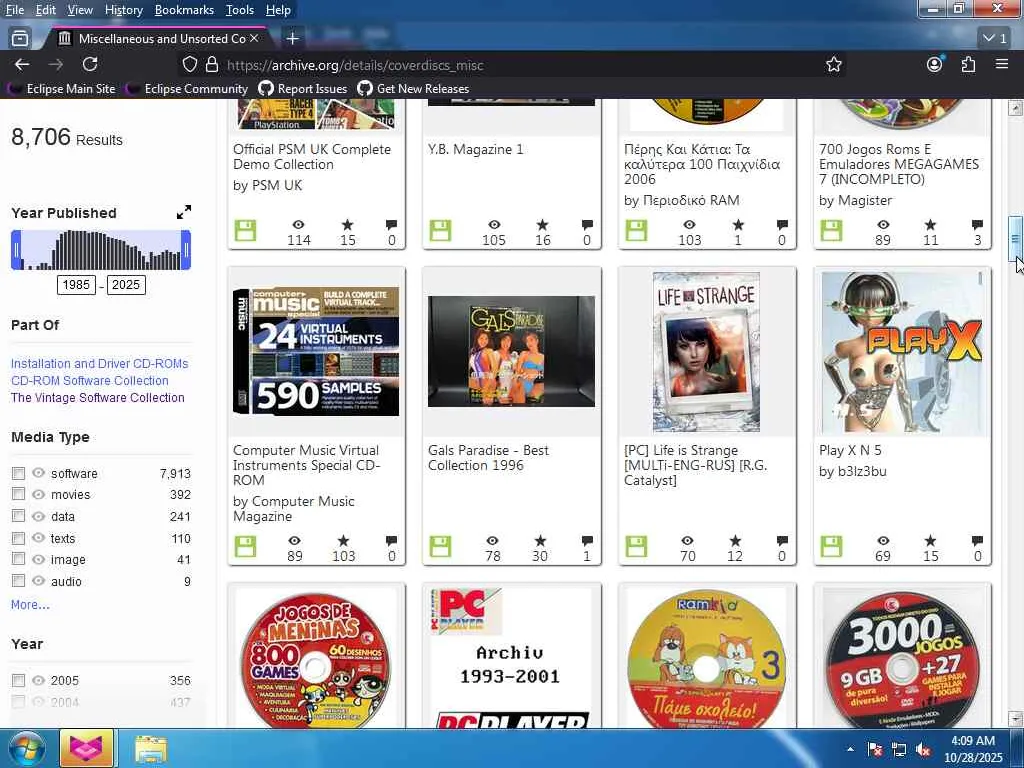Open The Vintage Software Collection link

pos(97,398)
